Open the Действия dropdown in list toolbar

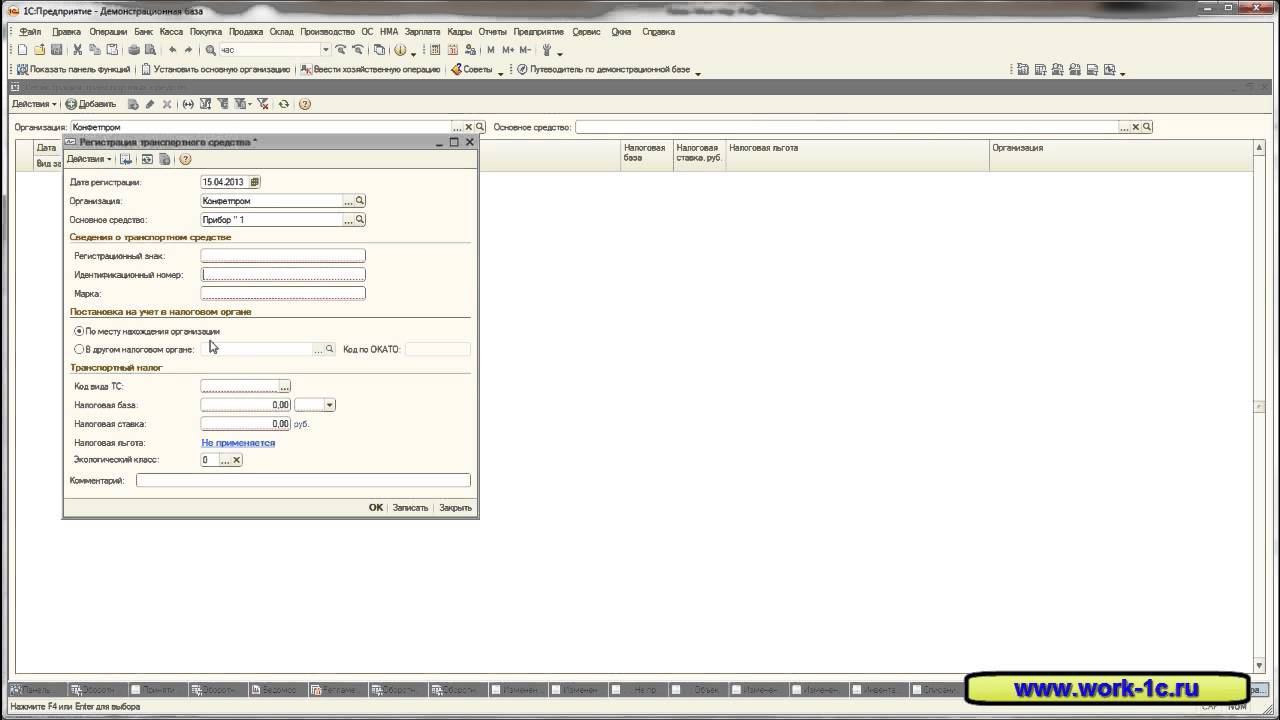(x=35, y=104)
